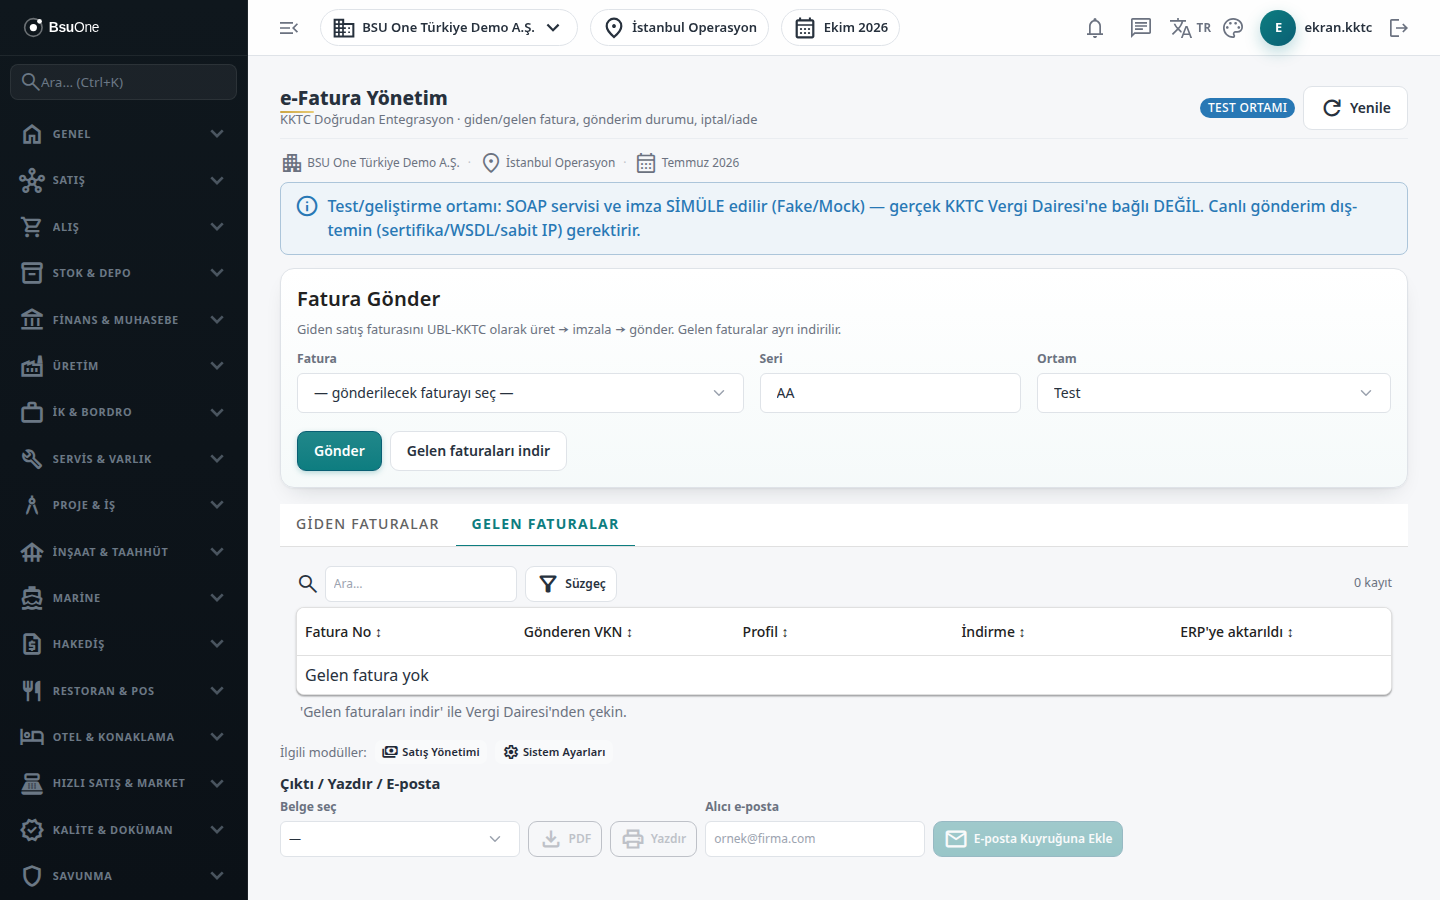The image size is (1440, 900).
Task: Click the Gönder button
Action: [x=339, y=451]
